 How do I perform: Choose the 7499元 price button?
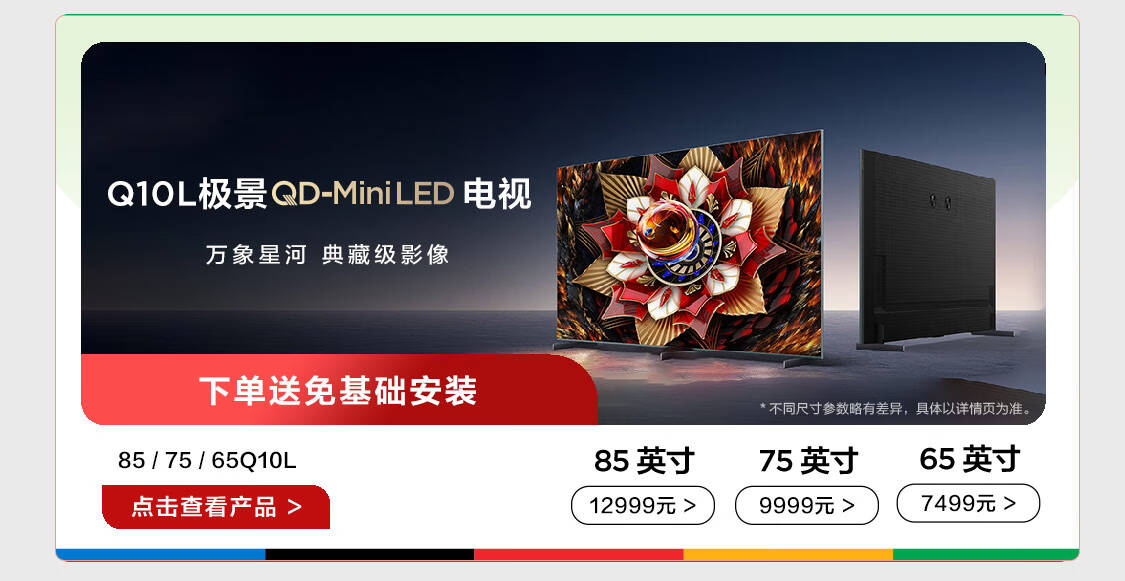pos(968,504)
